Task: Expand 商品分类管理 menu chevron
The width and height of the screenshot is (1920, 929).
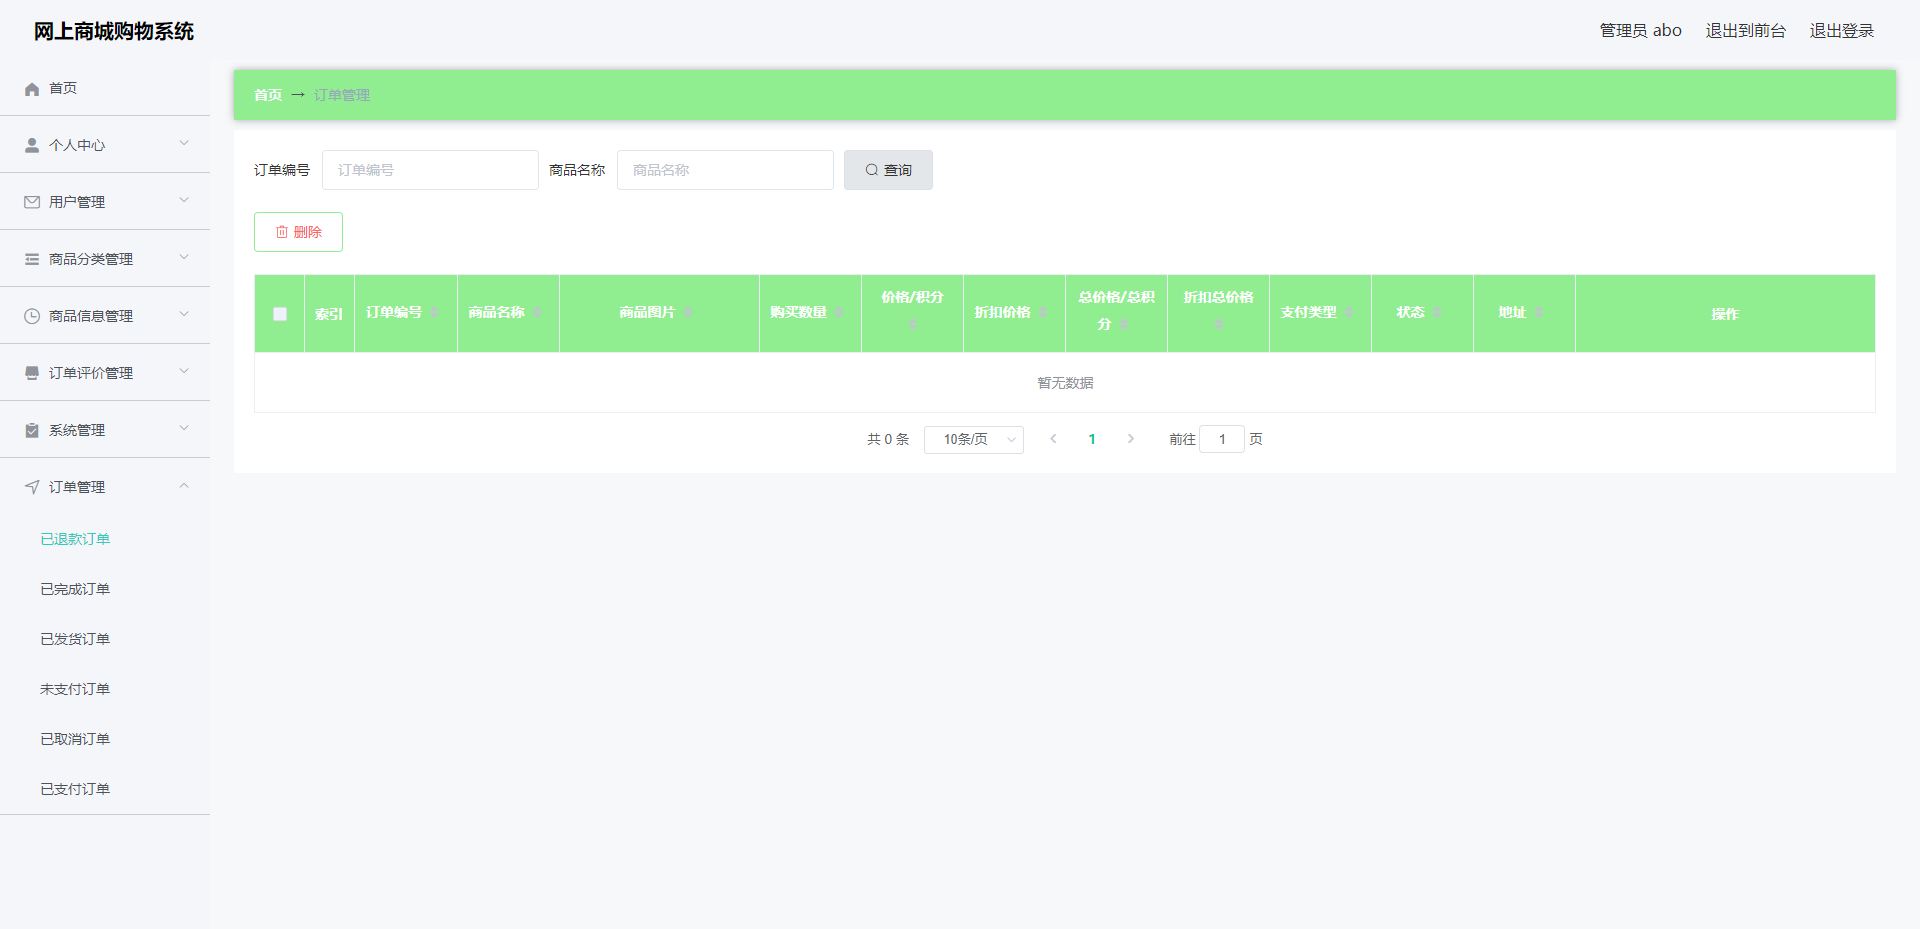Action: (184, 258)
